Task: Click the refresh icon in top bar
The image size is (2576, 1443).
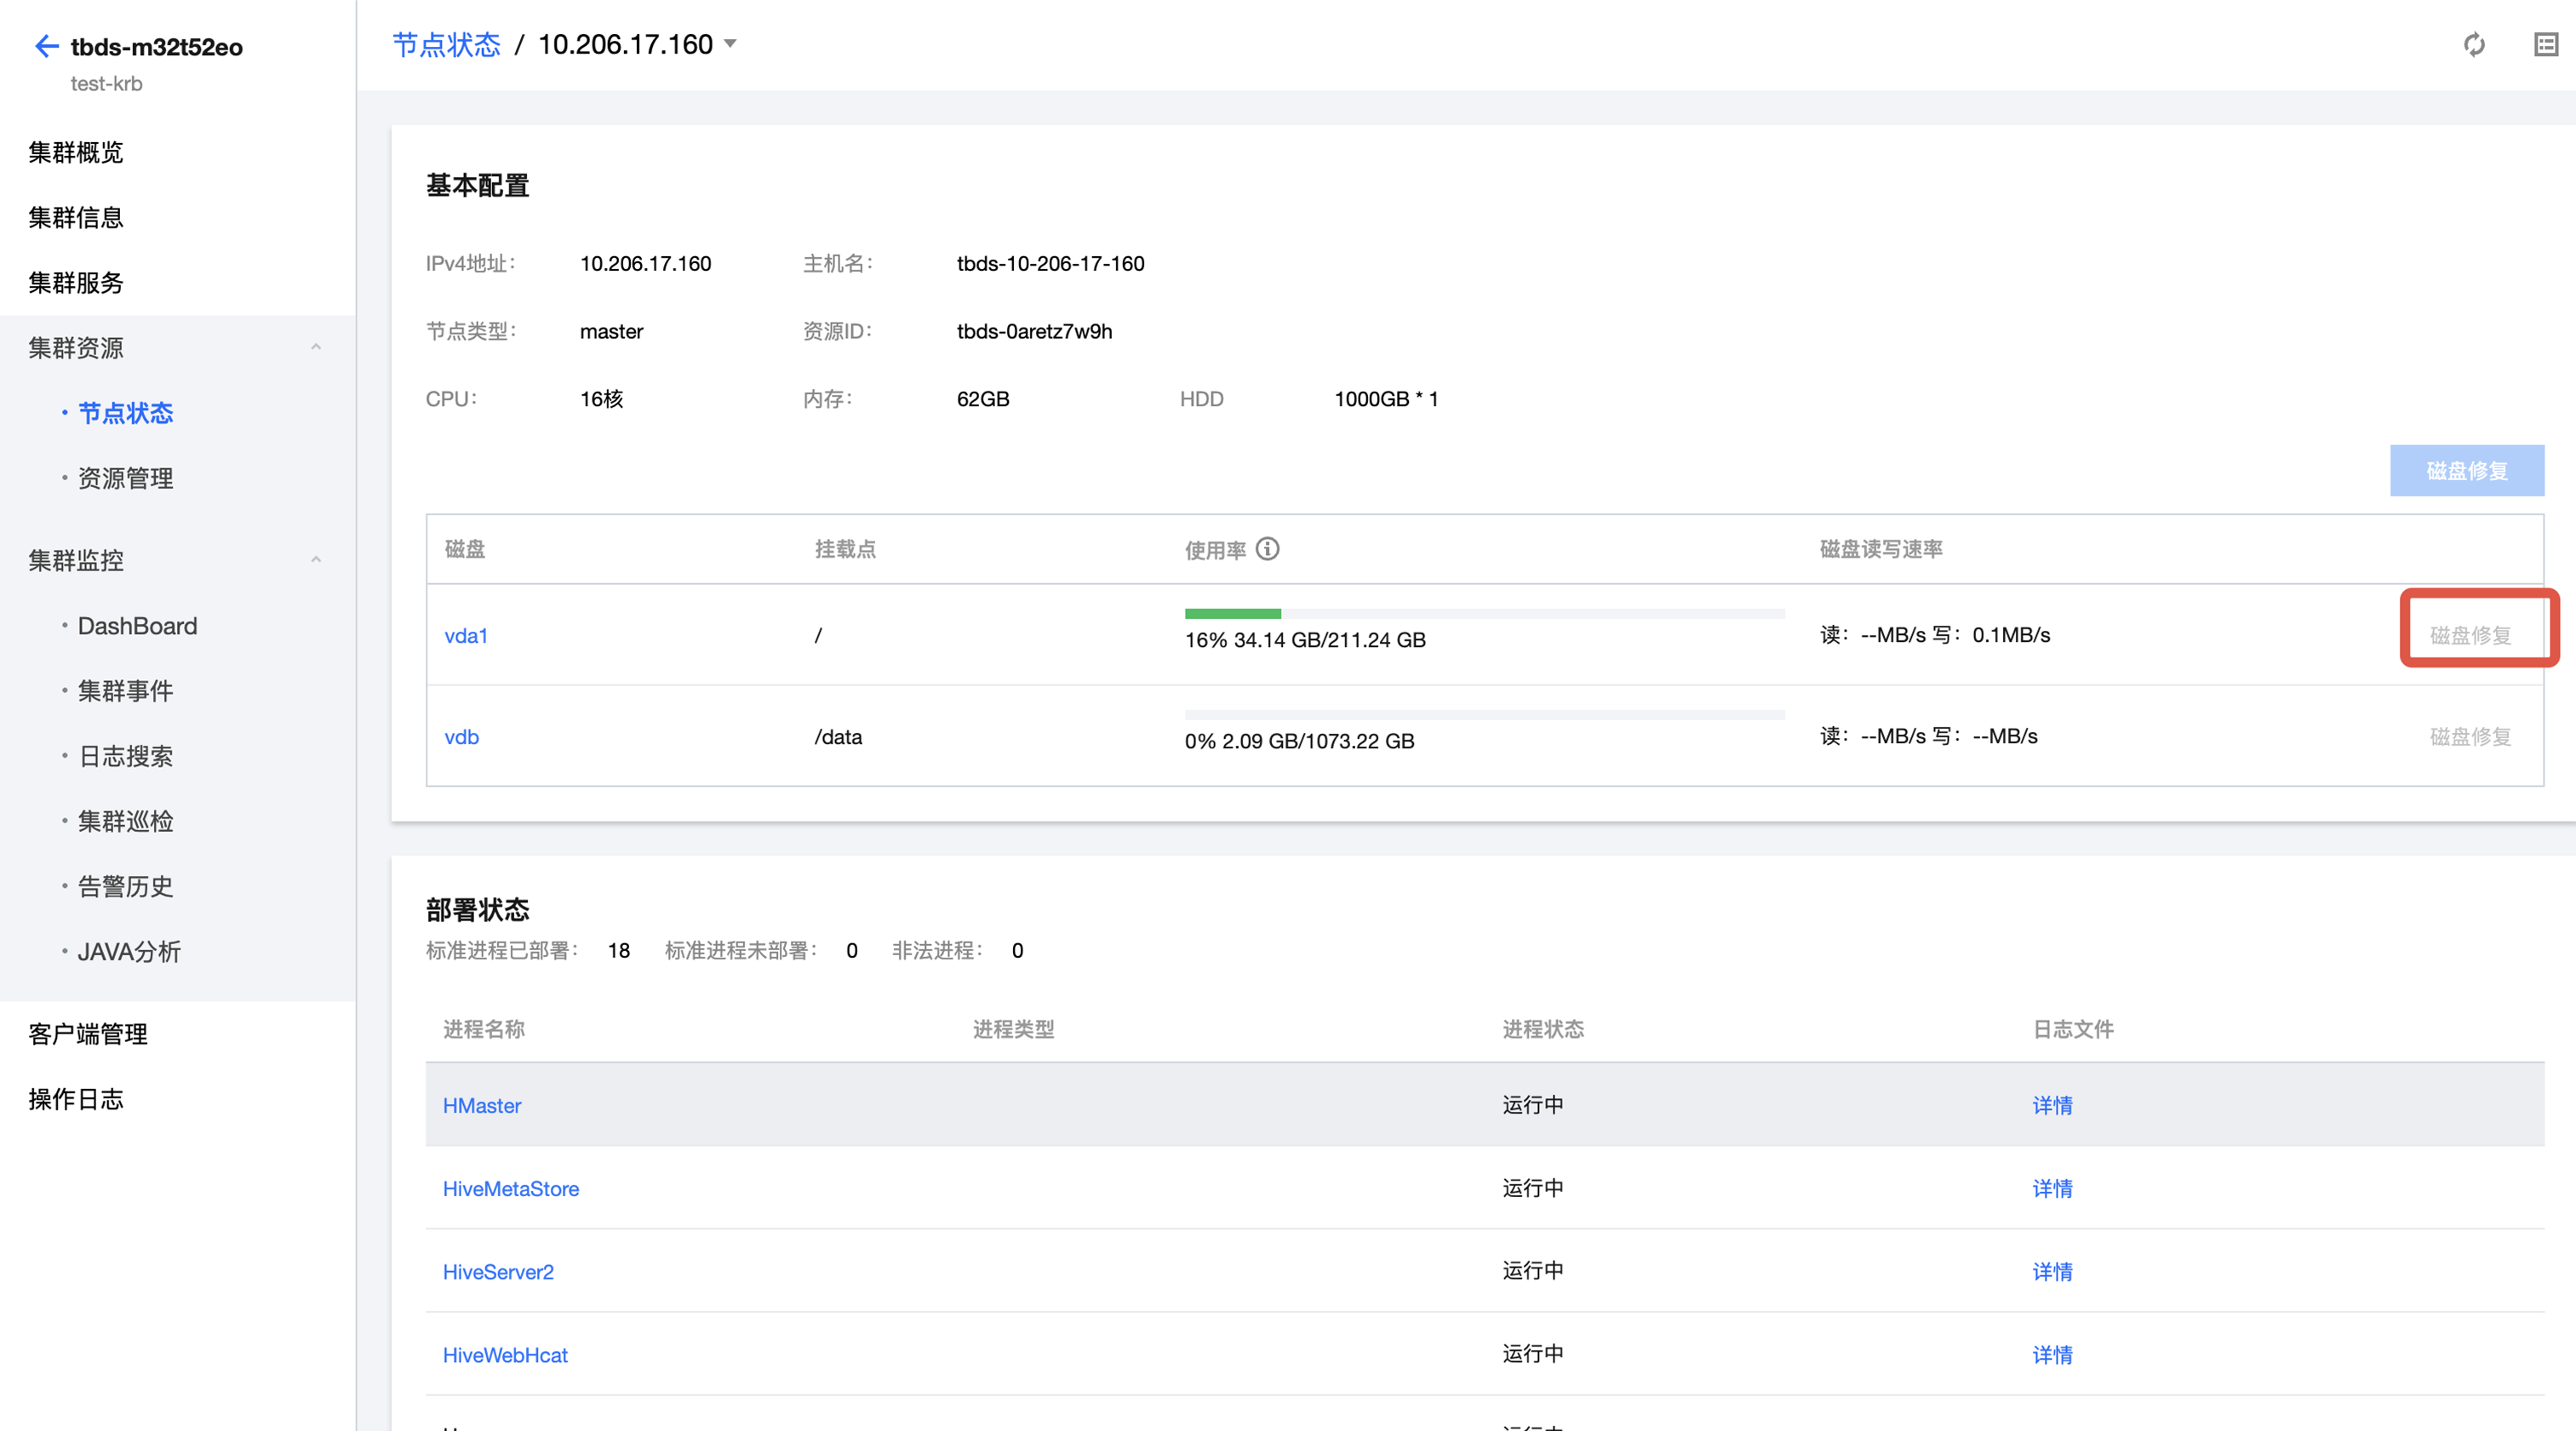Action: [2473, 44]
